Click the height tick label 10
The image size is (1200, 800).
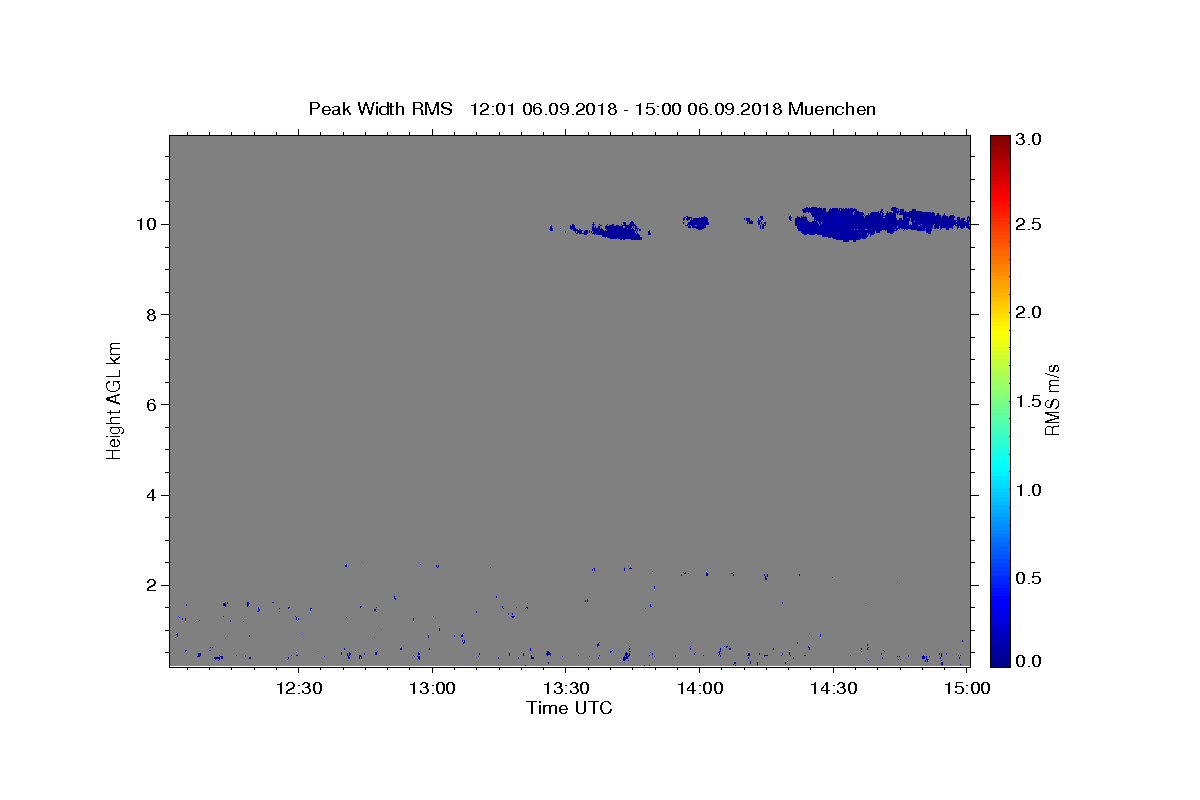146,224
